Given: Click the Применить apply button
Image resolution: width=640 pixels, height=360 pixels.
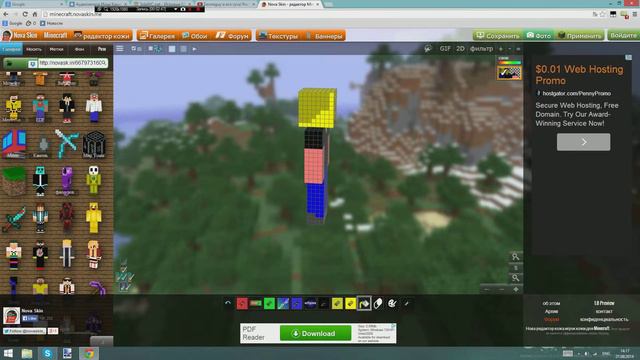Looking at the screenshot, I should click(x=580, y=36).
